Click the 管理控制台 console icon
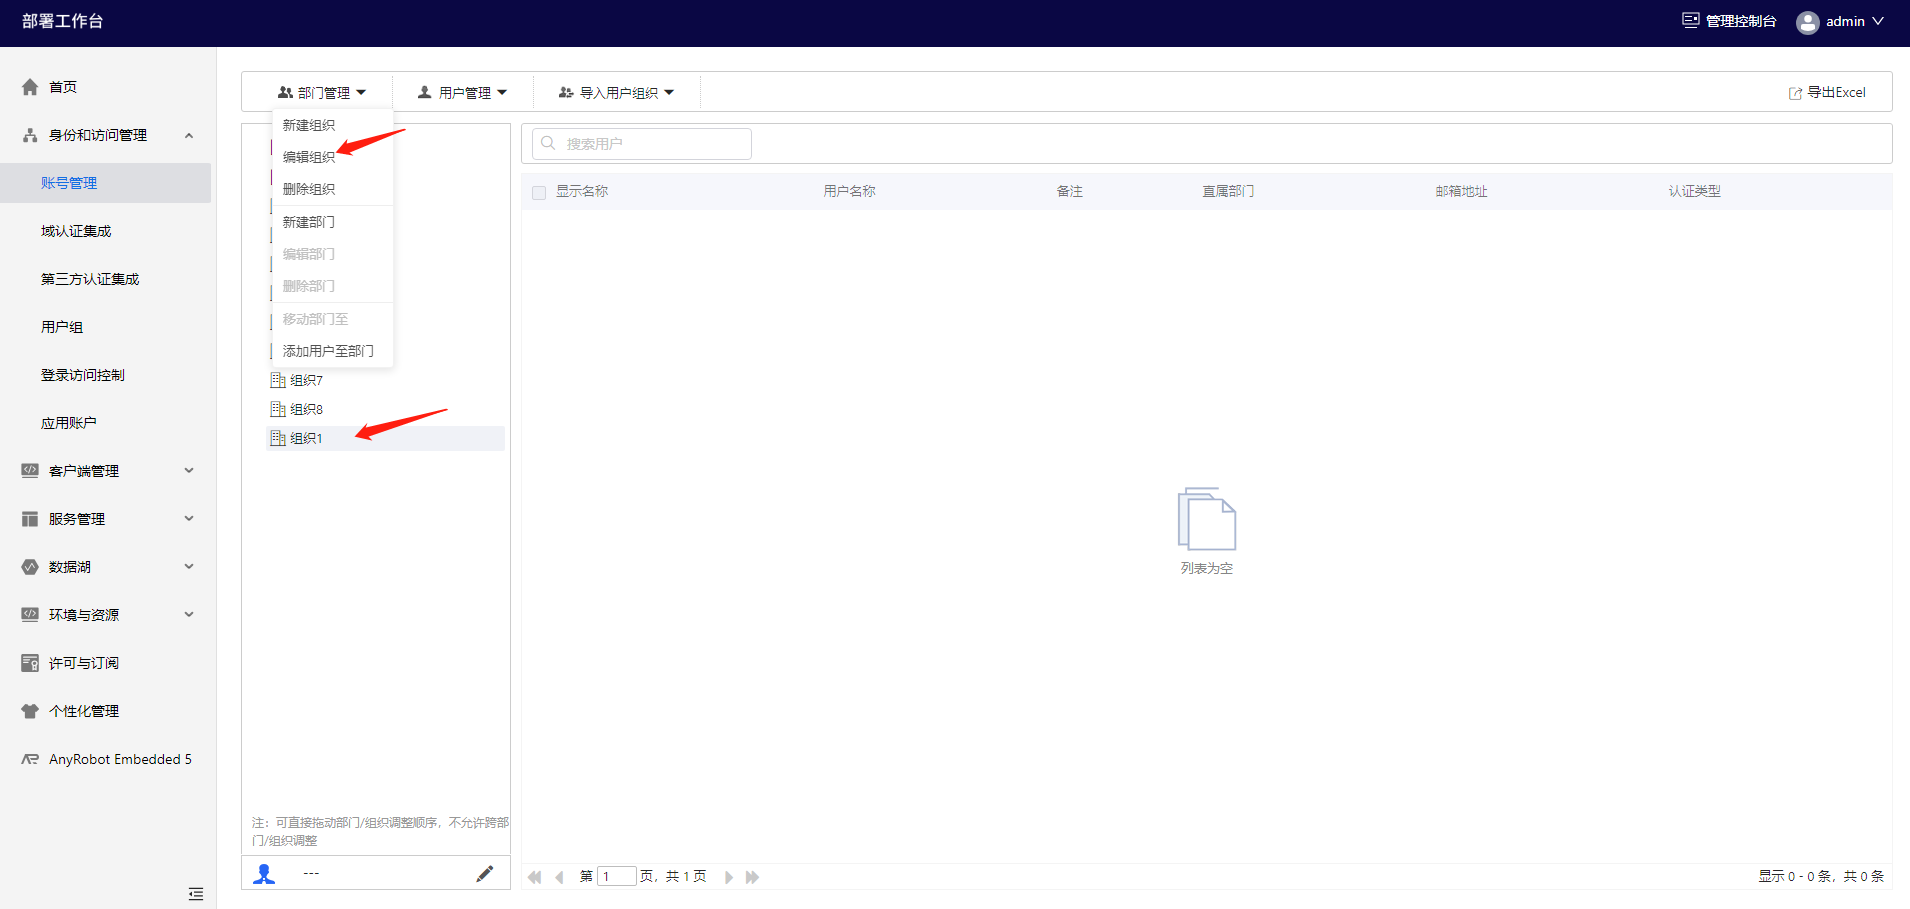The image size is (1910, 909). tap(1690, 20)
